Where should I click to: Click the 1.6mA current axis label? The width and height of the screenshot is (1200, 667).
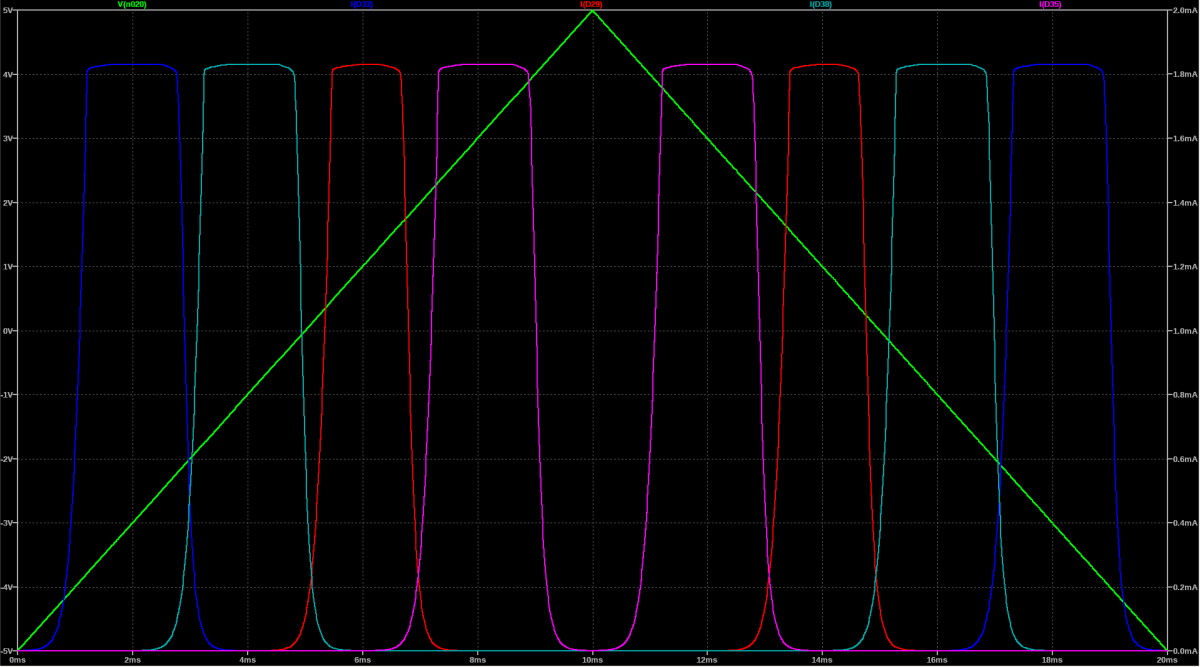click(1184, 138)
